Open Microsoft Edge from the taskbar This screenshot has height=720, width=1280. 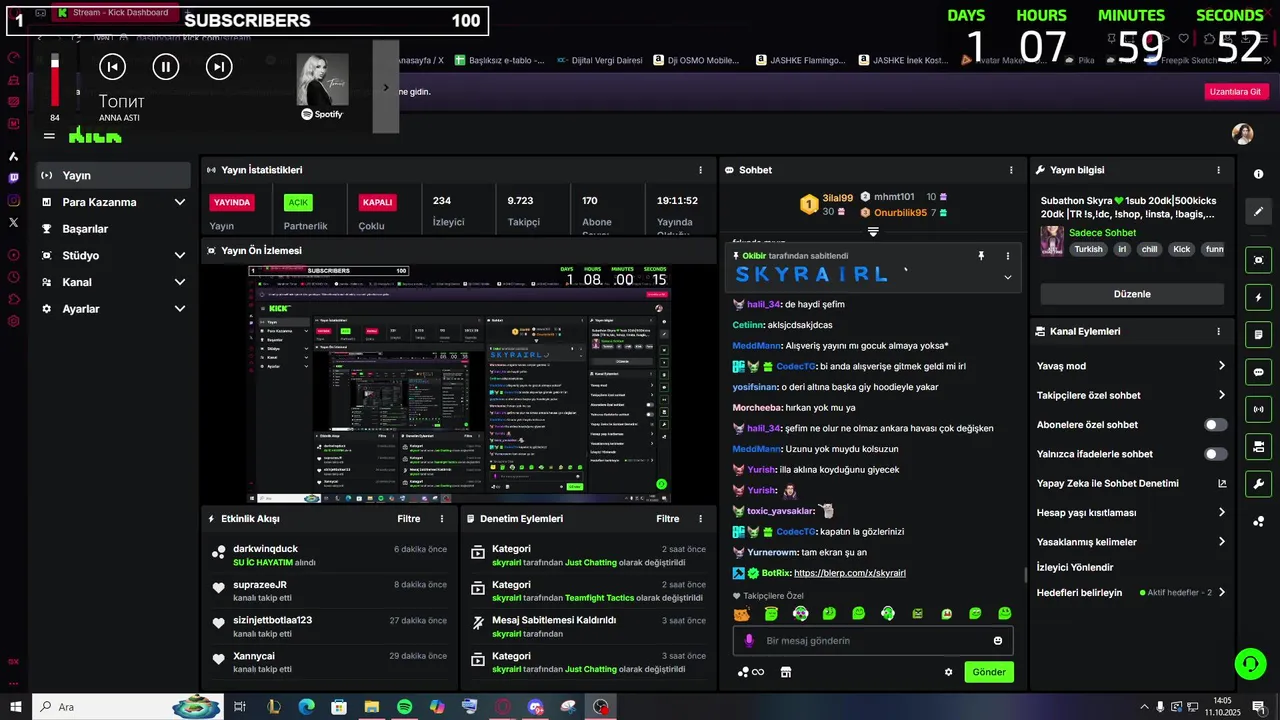point(306,707)
